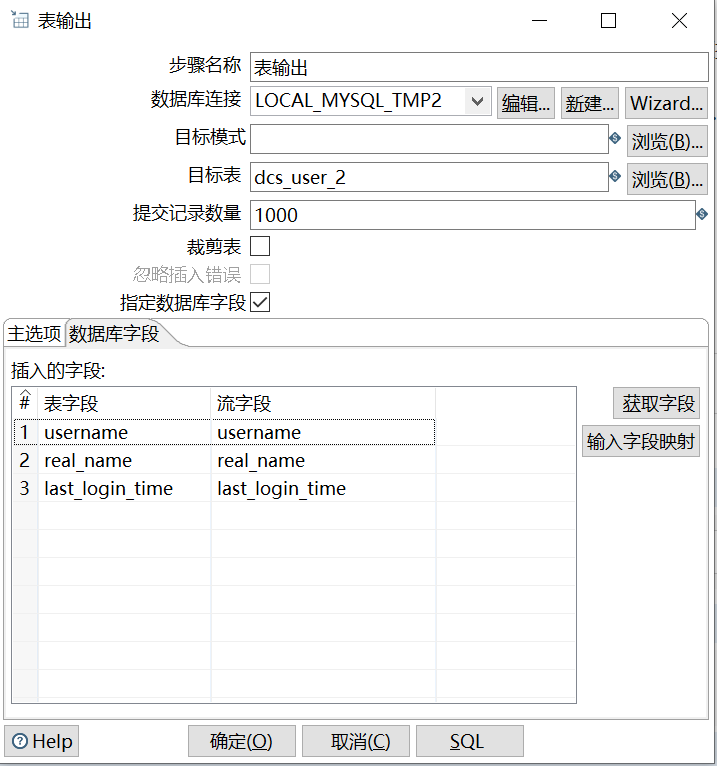This screenshot has width=717, height=766.
Task: Click the 获取字段 button
Action: pyautogui.click(x=656, y=403)
